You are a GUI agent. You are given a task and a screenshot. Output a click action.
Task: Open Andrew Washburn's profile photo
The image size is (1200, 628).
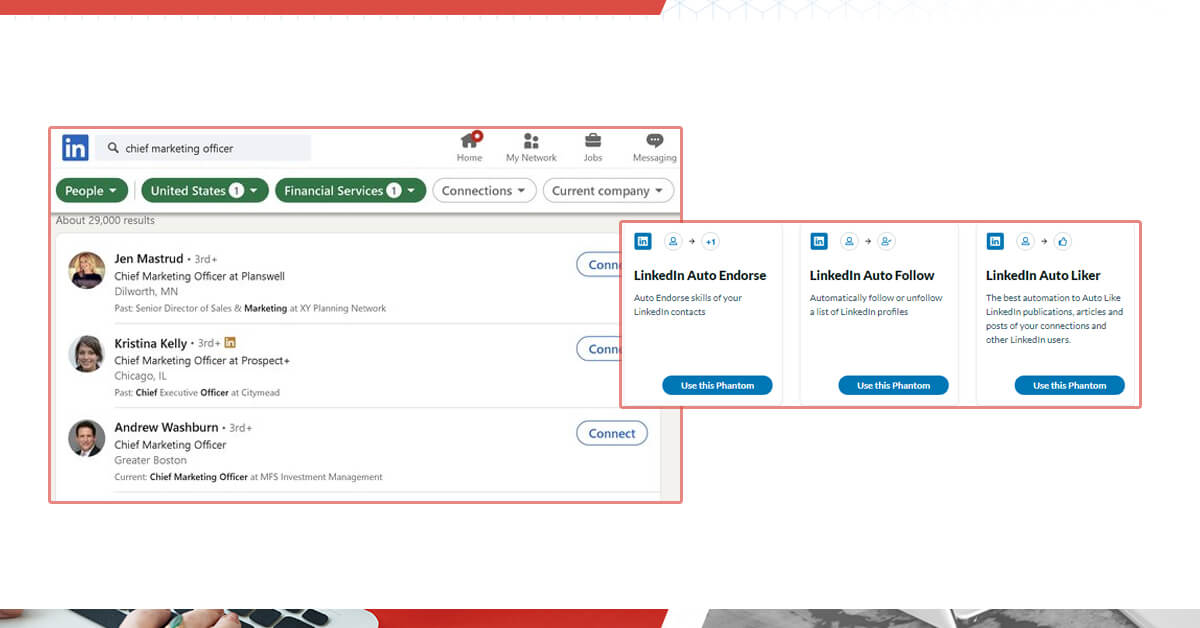(87, 438)
